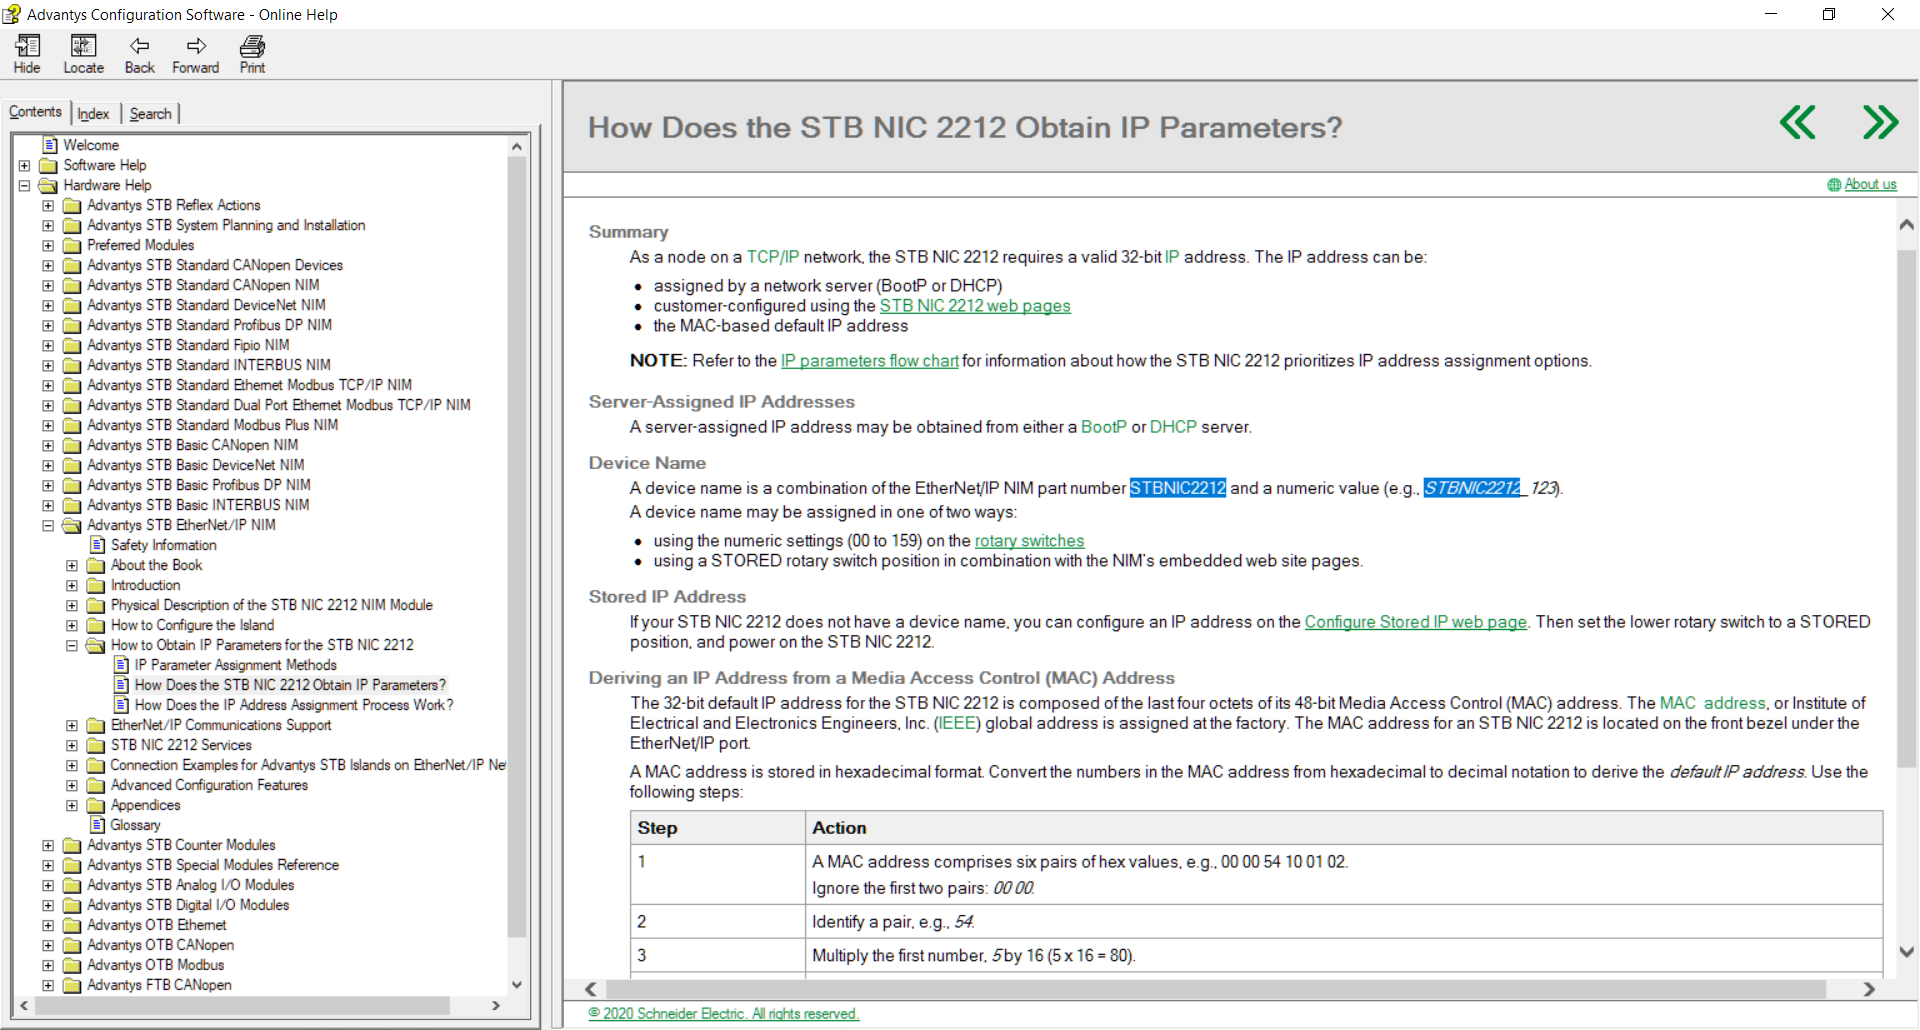This screenshot has height=1030, width=1920.
Task: Open the Welcome page icon in contents
Action: 50,145
